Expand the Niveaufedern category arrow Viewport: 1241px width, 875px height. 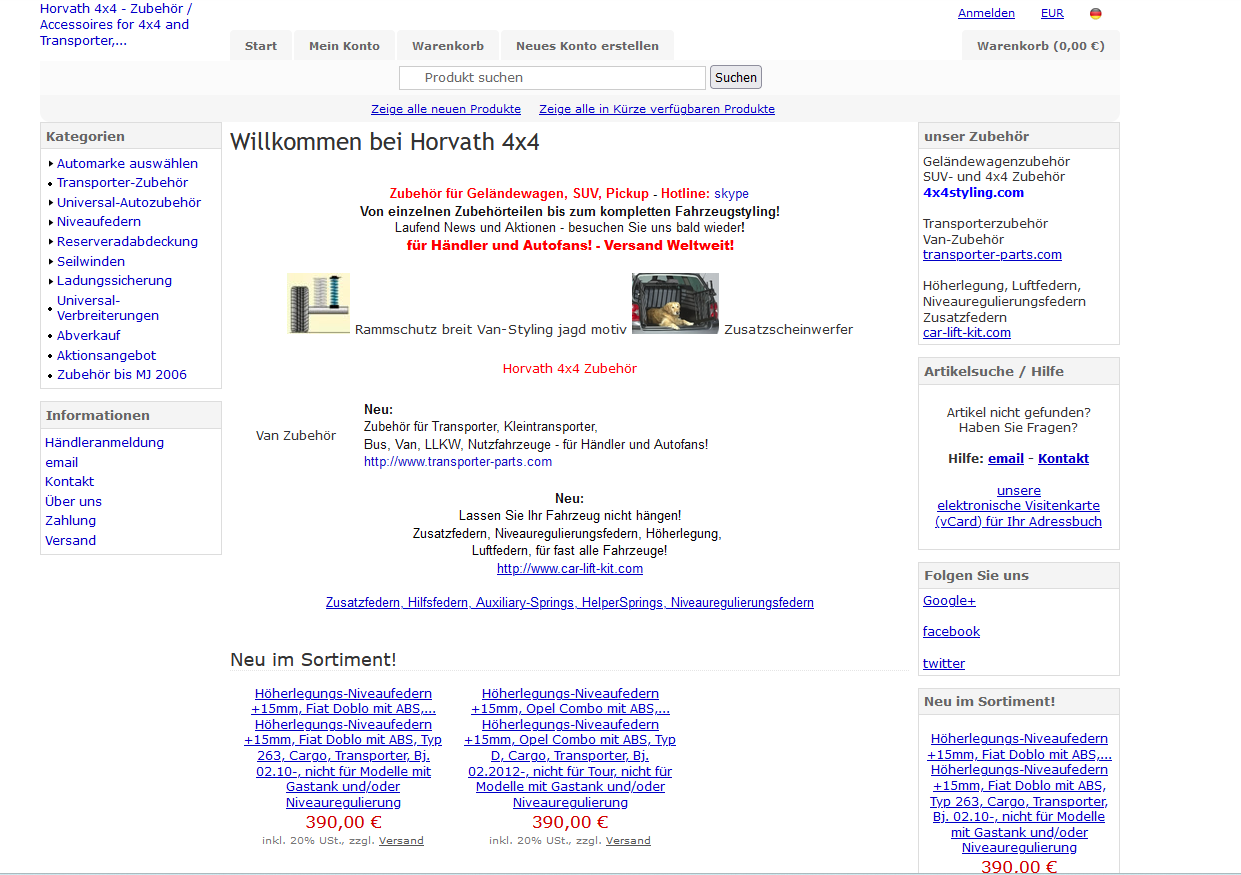pos(51,222)
